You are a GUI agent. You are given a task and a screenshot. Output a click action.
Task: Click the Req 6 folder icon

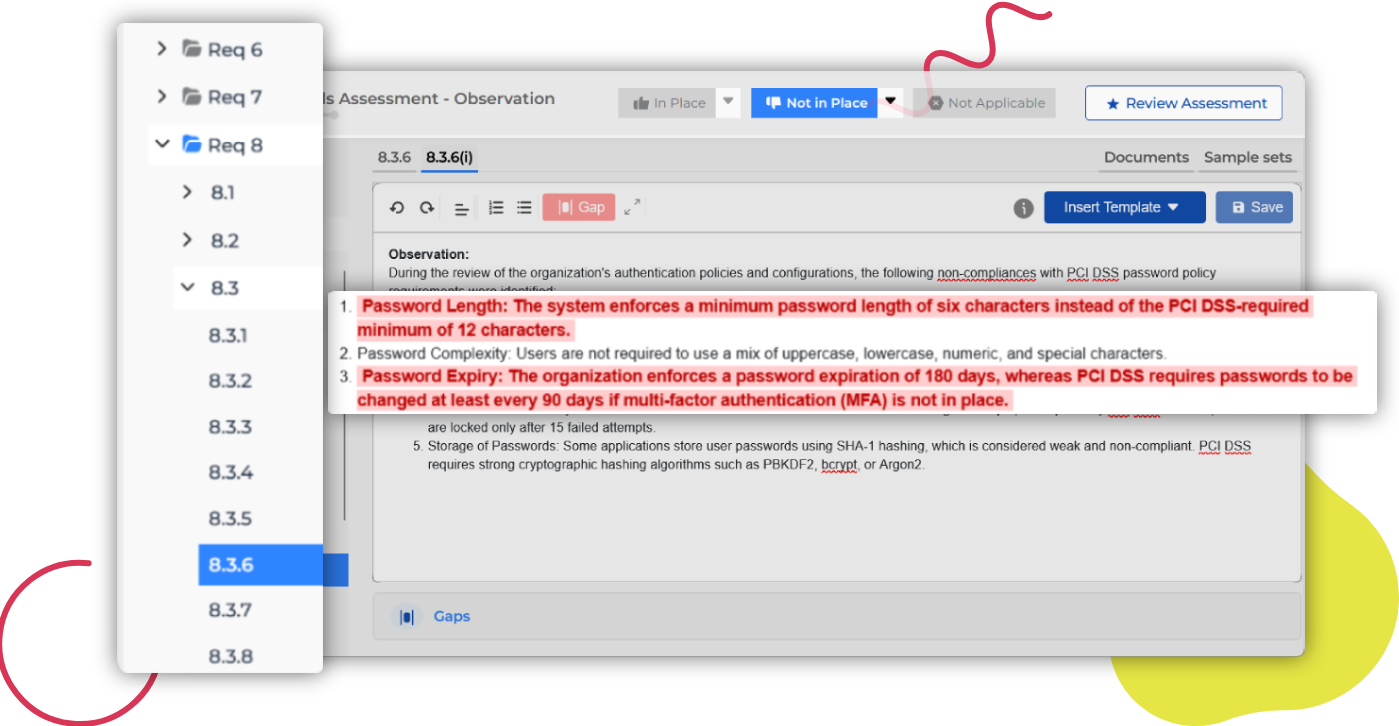191,48
